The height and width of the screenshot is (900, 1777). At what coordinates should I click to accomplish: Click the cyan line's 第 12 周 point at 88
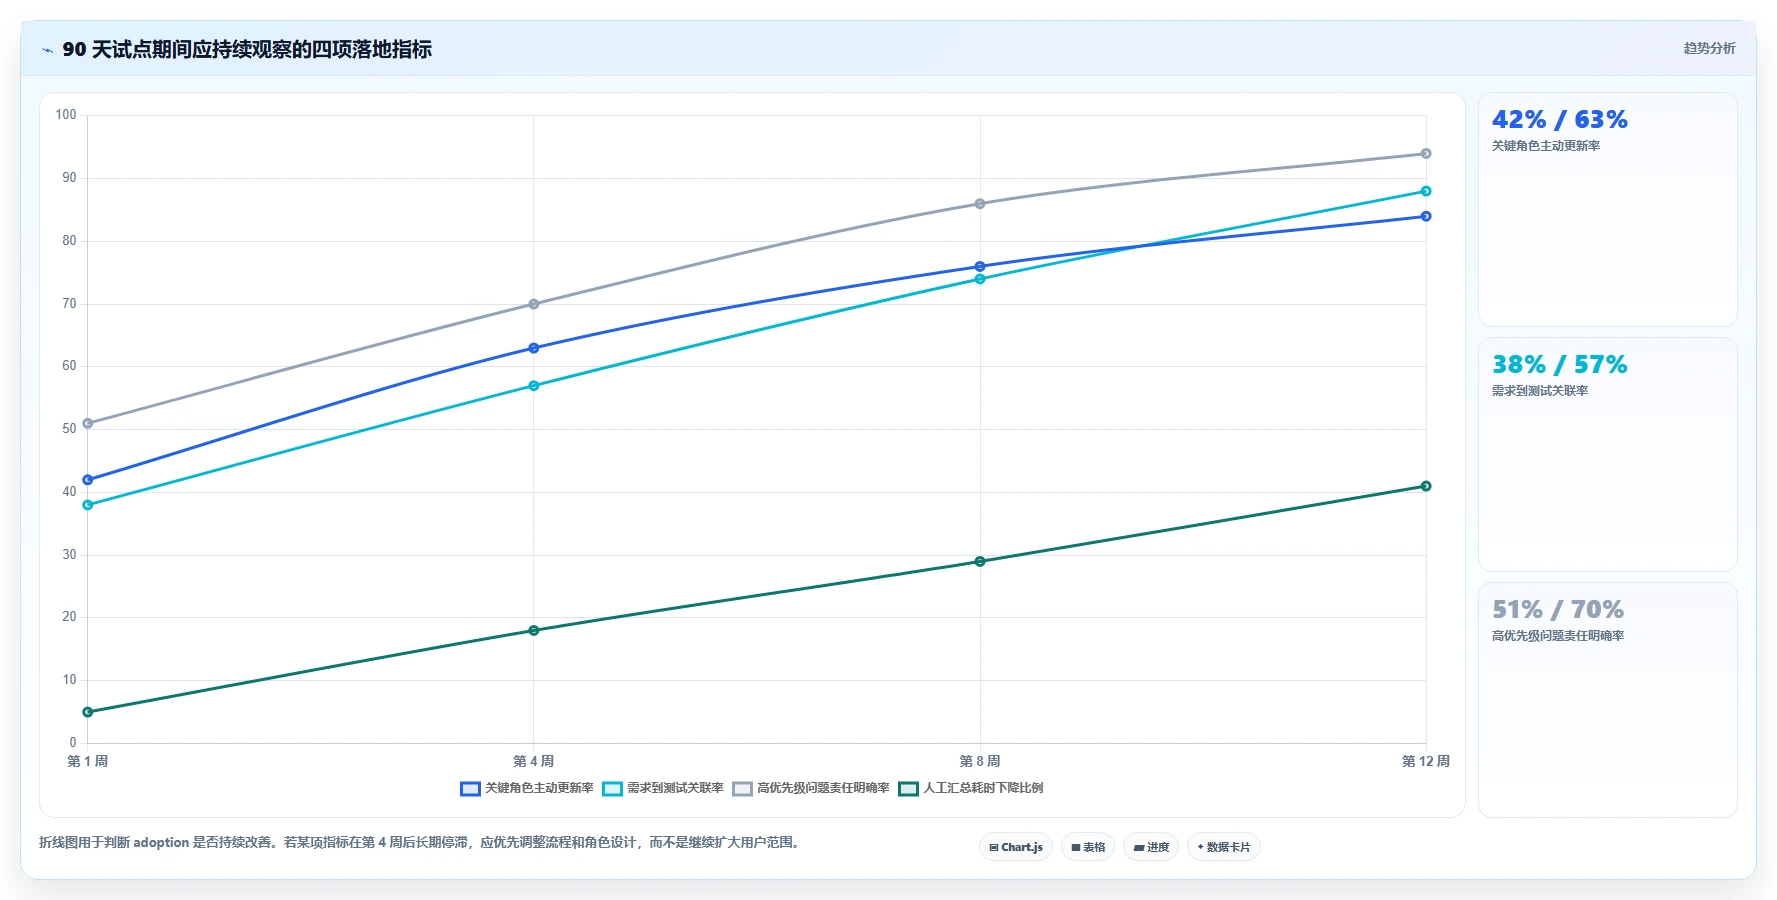(x=1426, y=191)
